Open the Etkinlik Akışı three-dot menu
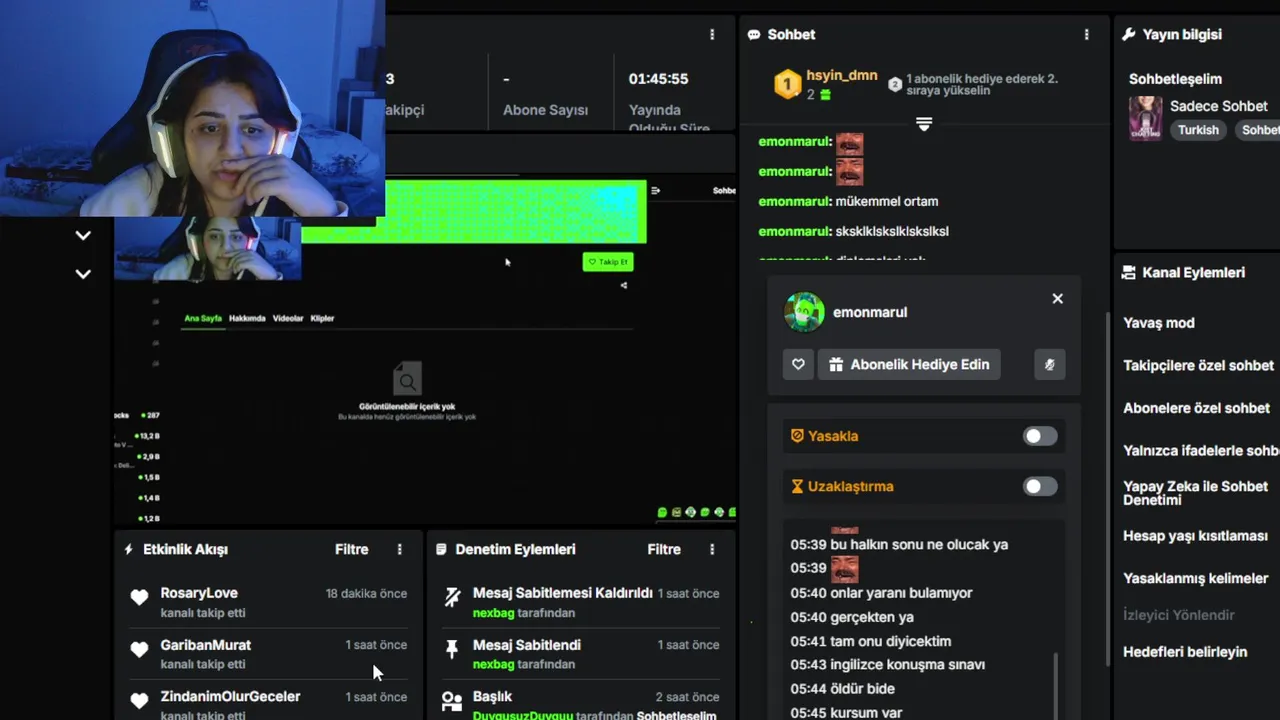 pos(399,549)
